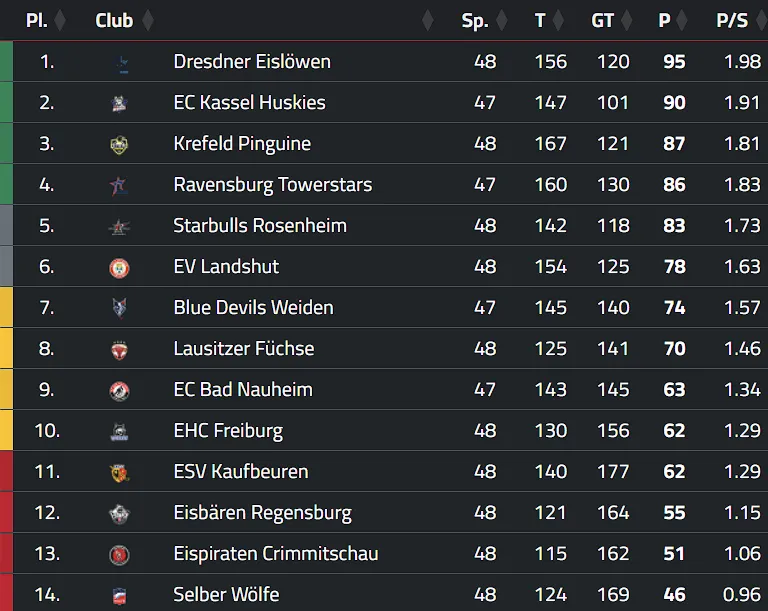This screenshot has height=611, width=768.
Task: Click the Dresdner Eislöwen team logo
Action: point(120,62)
